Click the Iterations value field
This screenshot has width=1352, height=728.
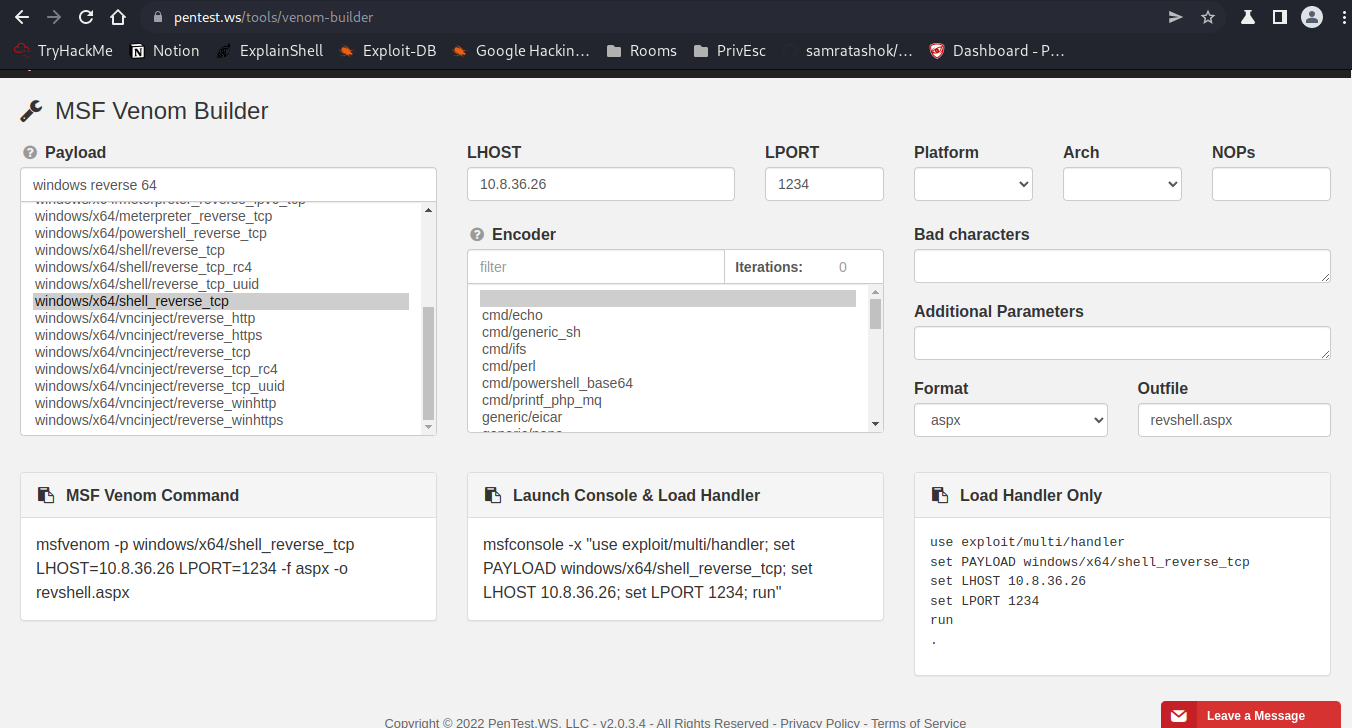(843, 267)
